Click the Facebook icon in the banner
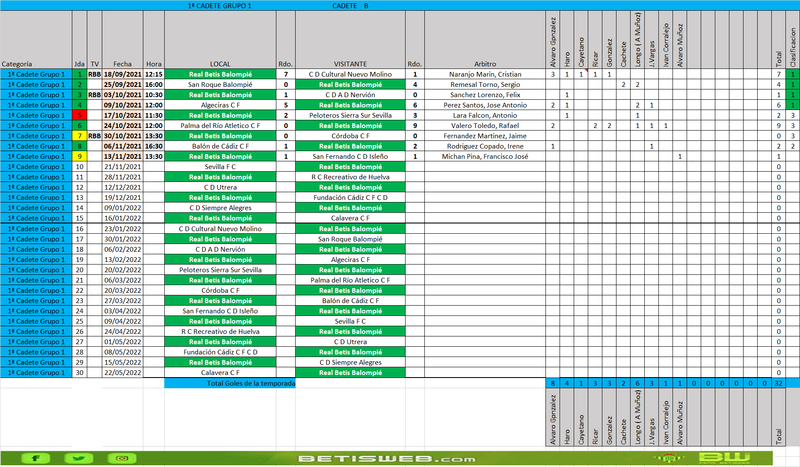Image resolution: width=800 pixels, height=467 pixels. coord(35,458)
